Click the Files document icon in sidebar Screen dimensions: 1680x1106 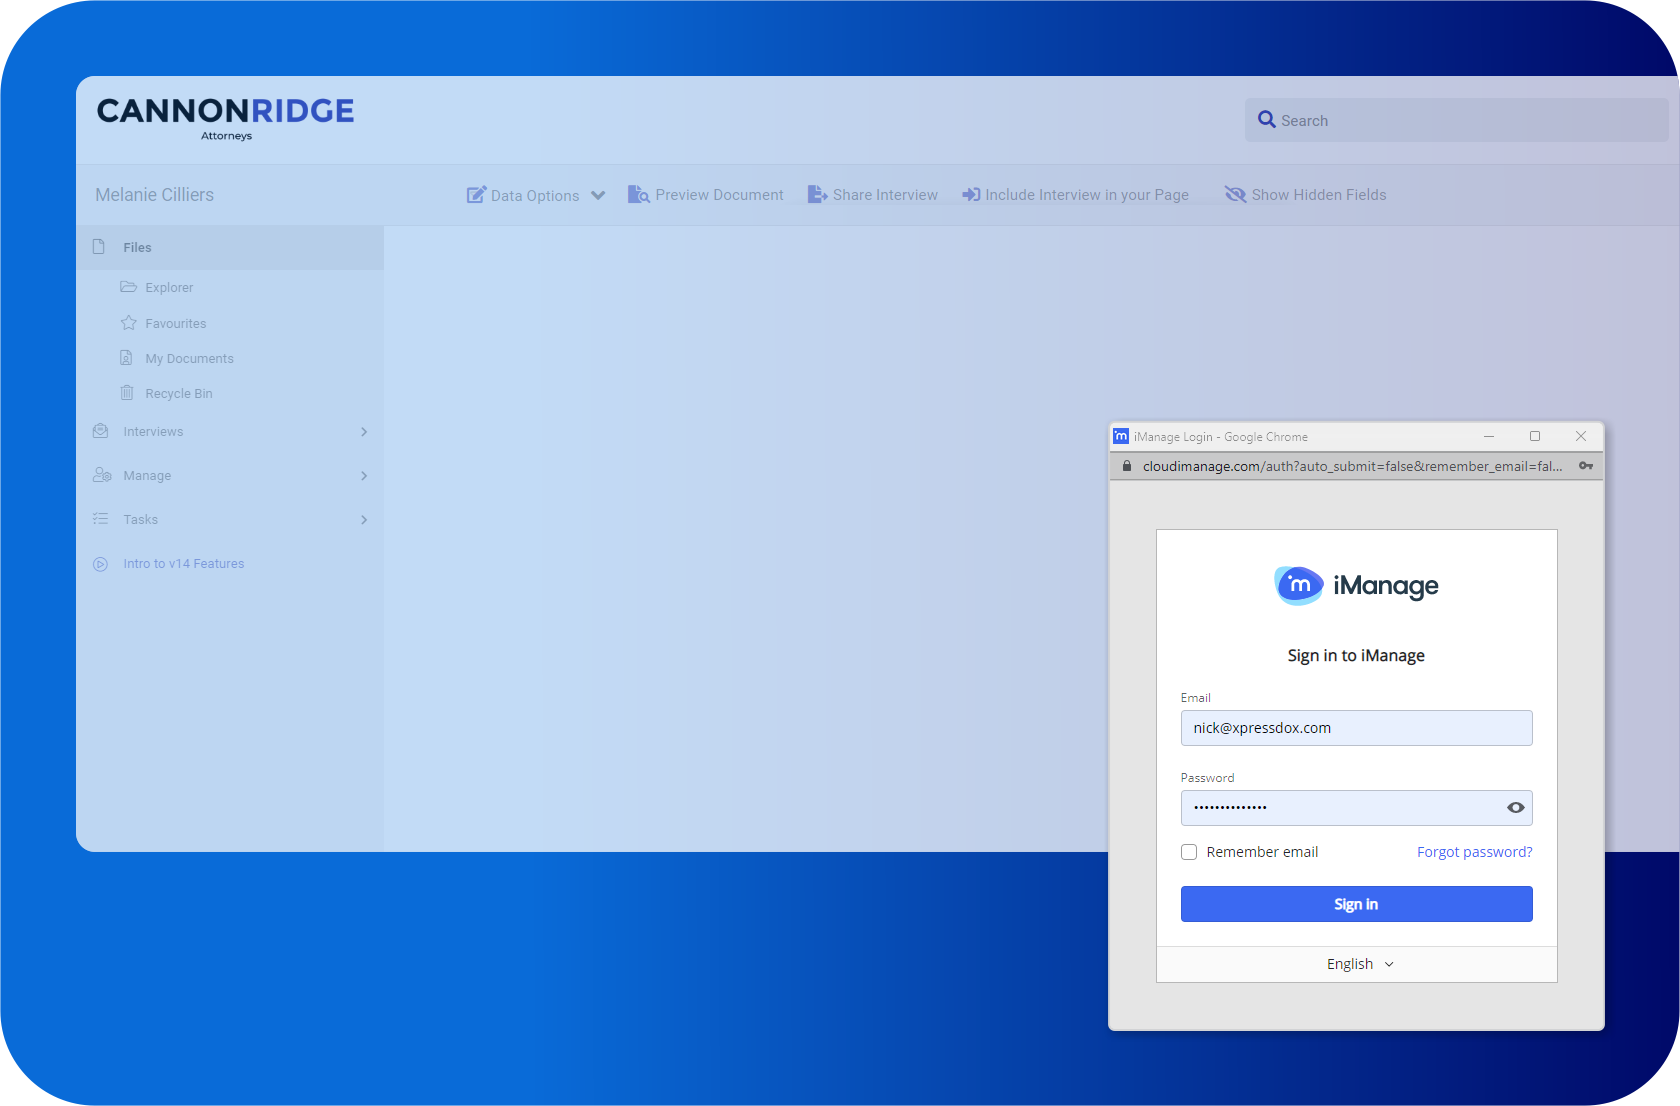[x=99, y=247]
